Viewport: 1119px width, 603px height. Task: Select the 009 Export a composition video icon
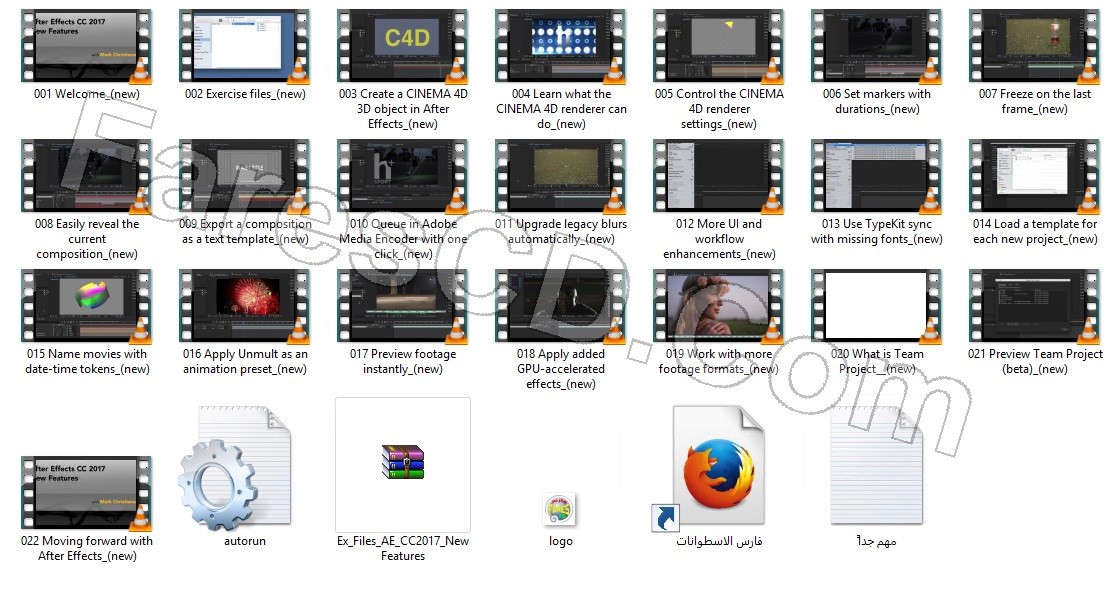[x=245, y=176]
